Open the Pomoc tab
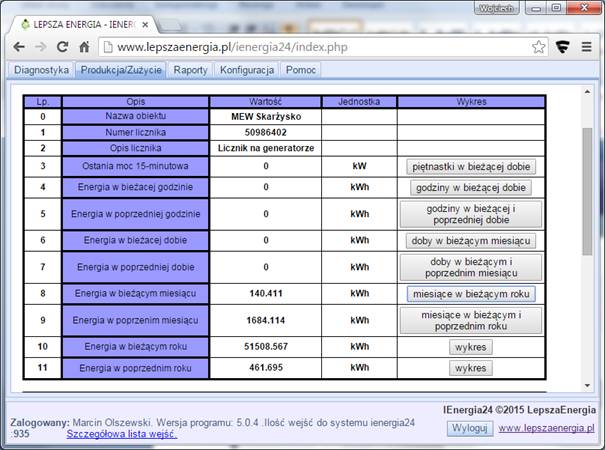 click(301, 70)
